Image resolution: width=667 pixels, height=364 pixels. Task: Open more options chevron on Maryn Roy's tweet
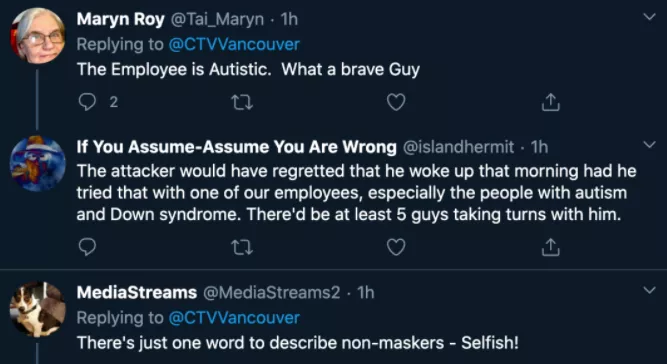coord(649,17)
